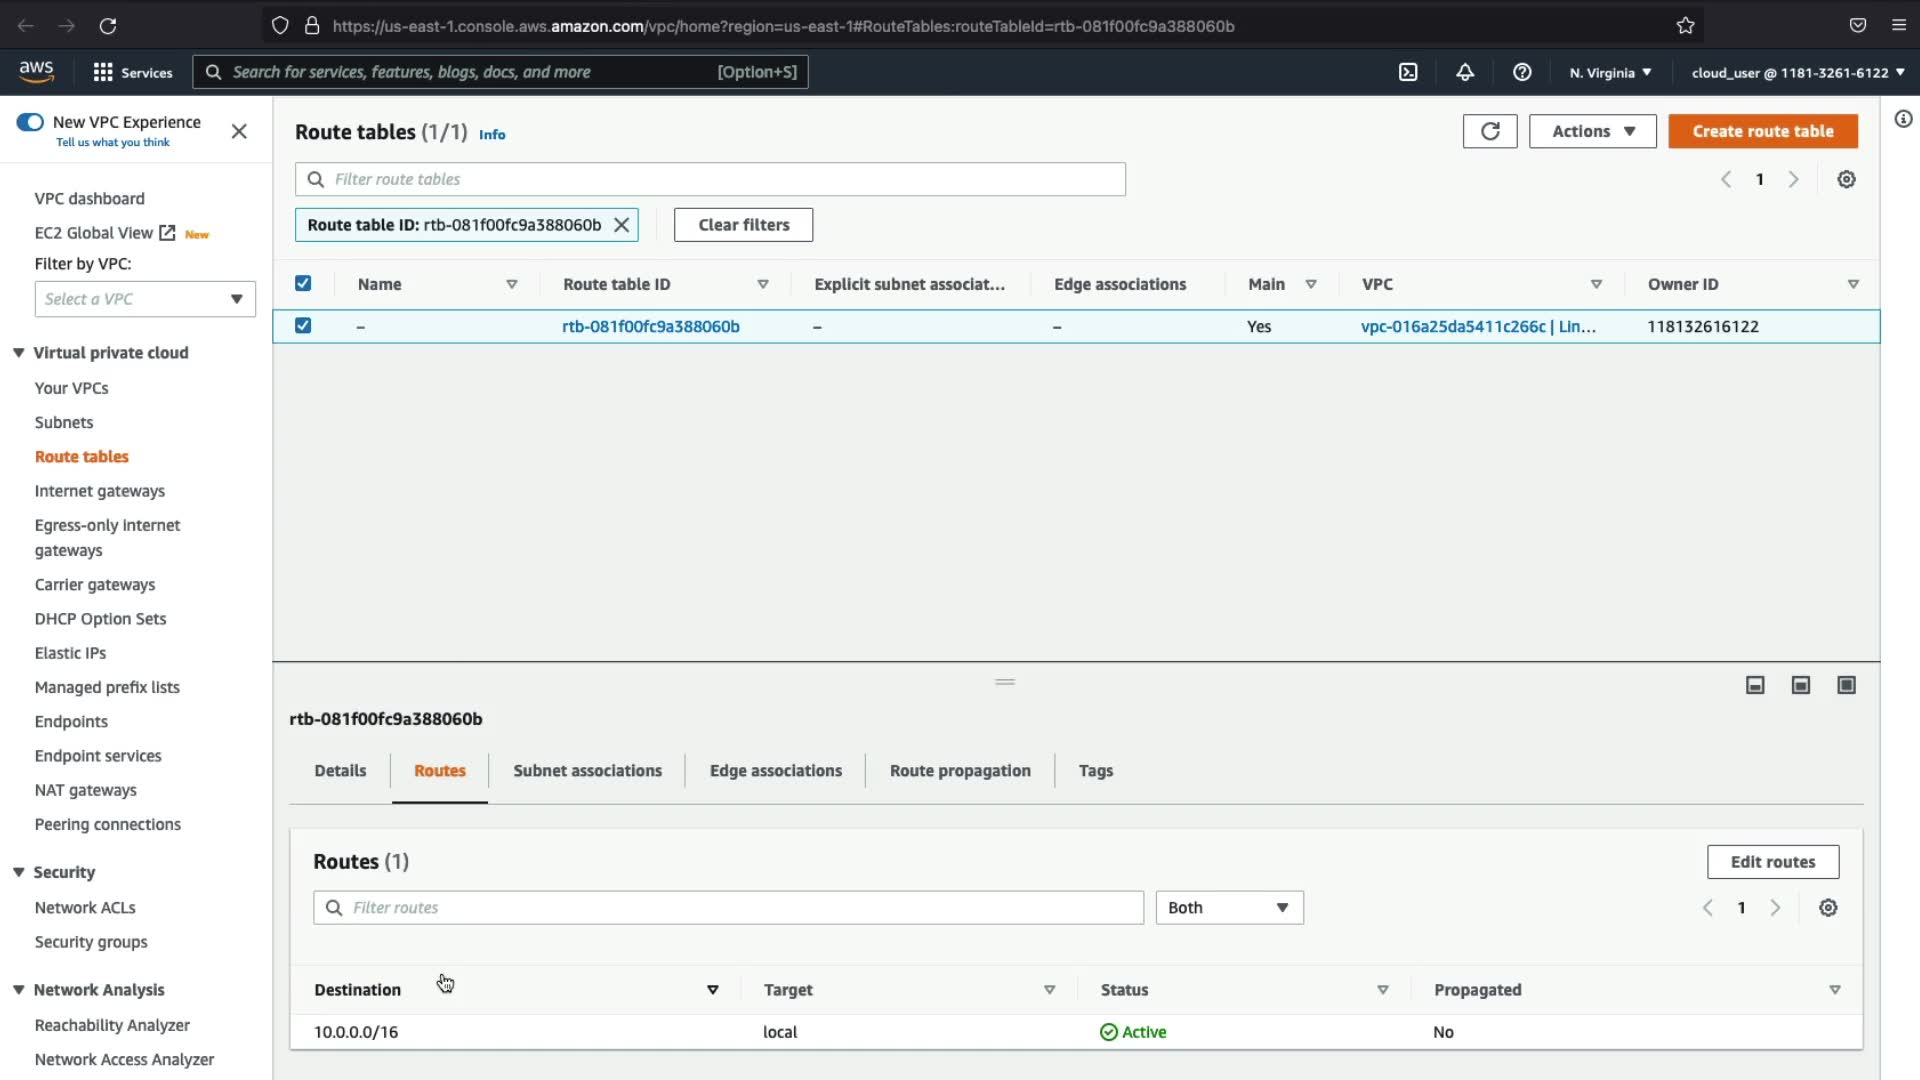Switch to Route propagation tab

point(960,771)
